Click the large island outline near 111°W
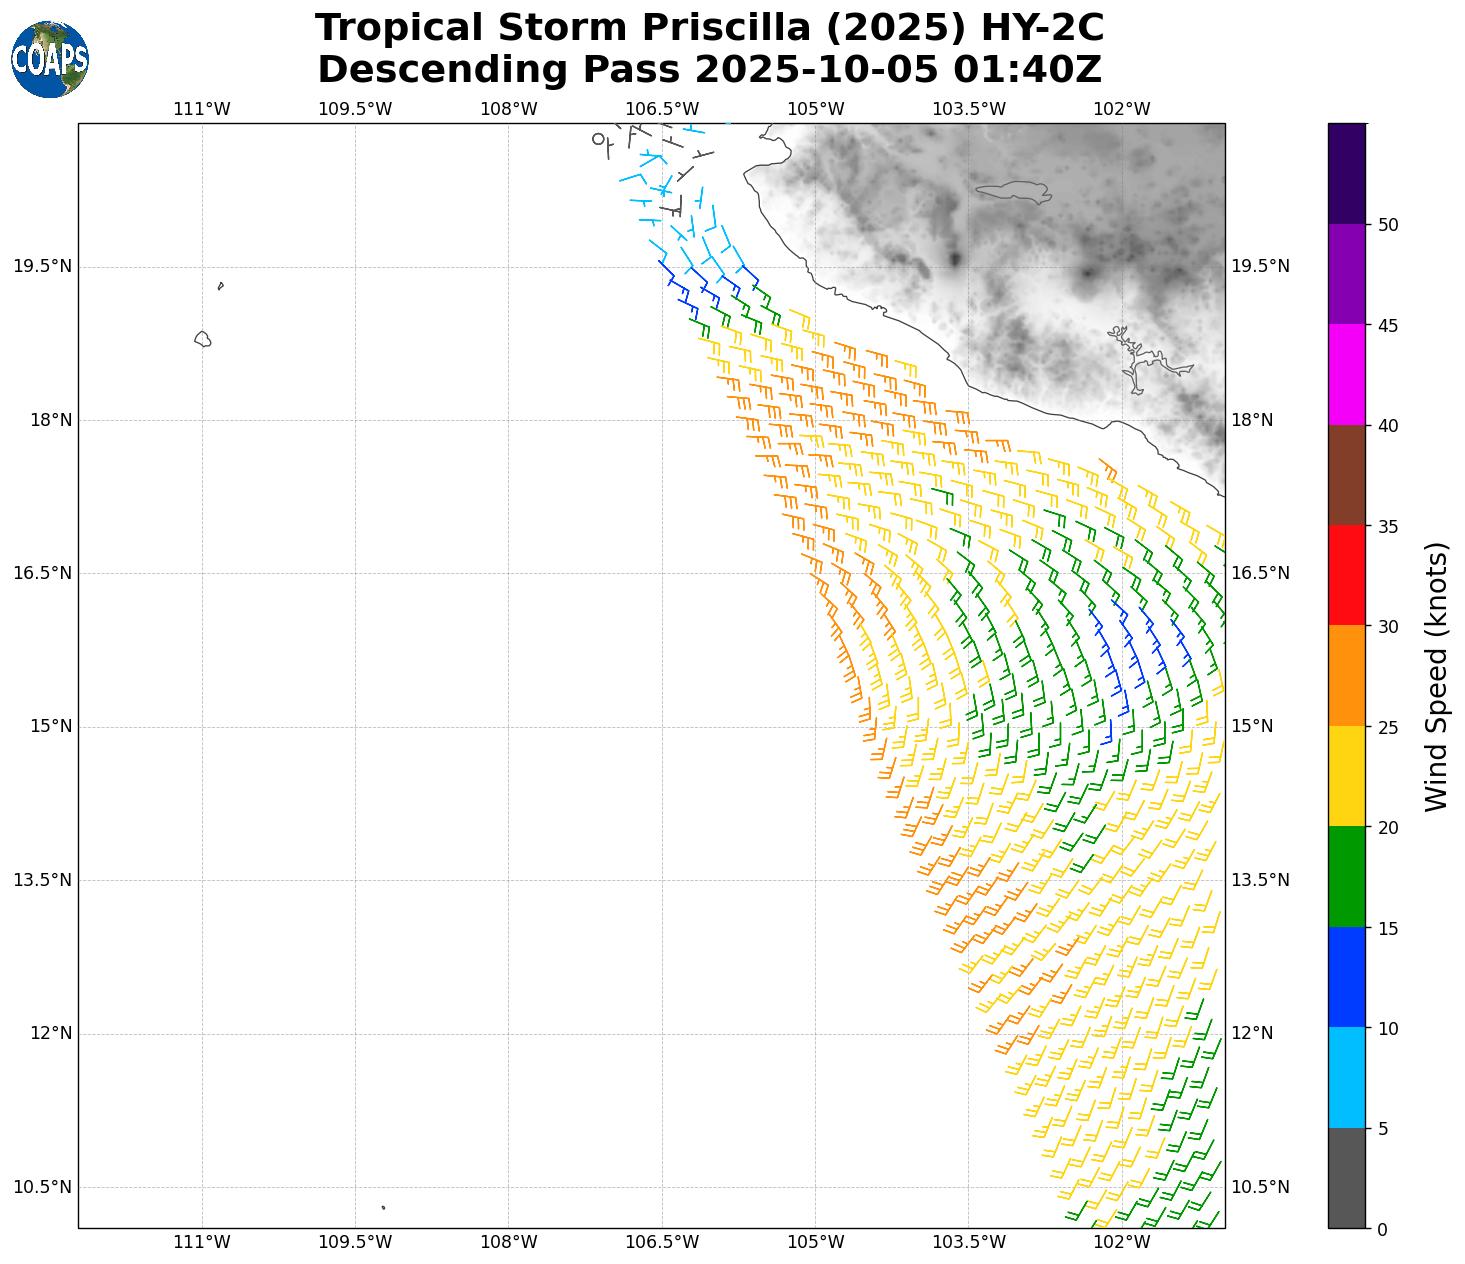This screenshot has width=1465, height=1264. click(203, 339)
